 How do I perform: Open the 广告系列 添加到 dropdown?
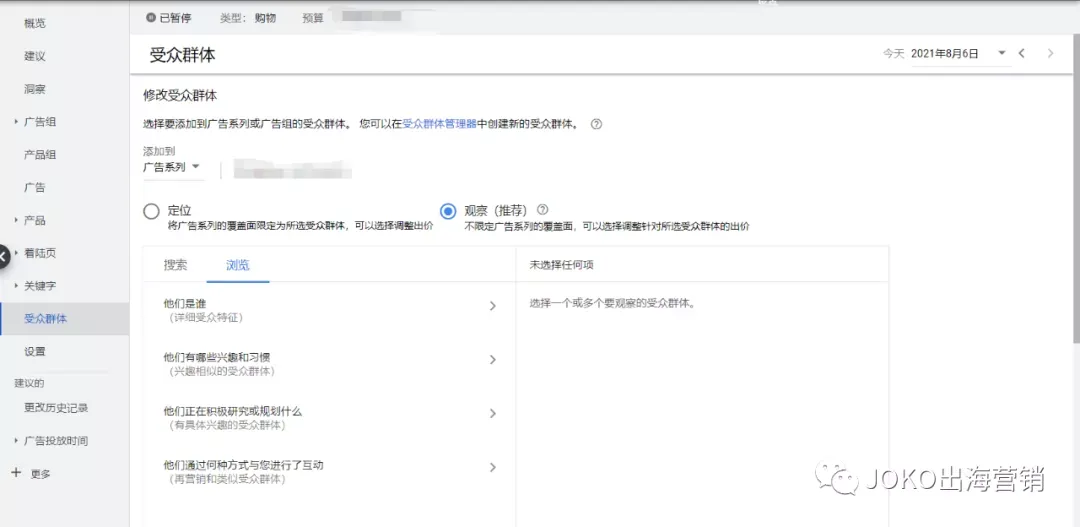pyautogui.click(x=172, y=167)
